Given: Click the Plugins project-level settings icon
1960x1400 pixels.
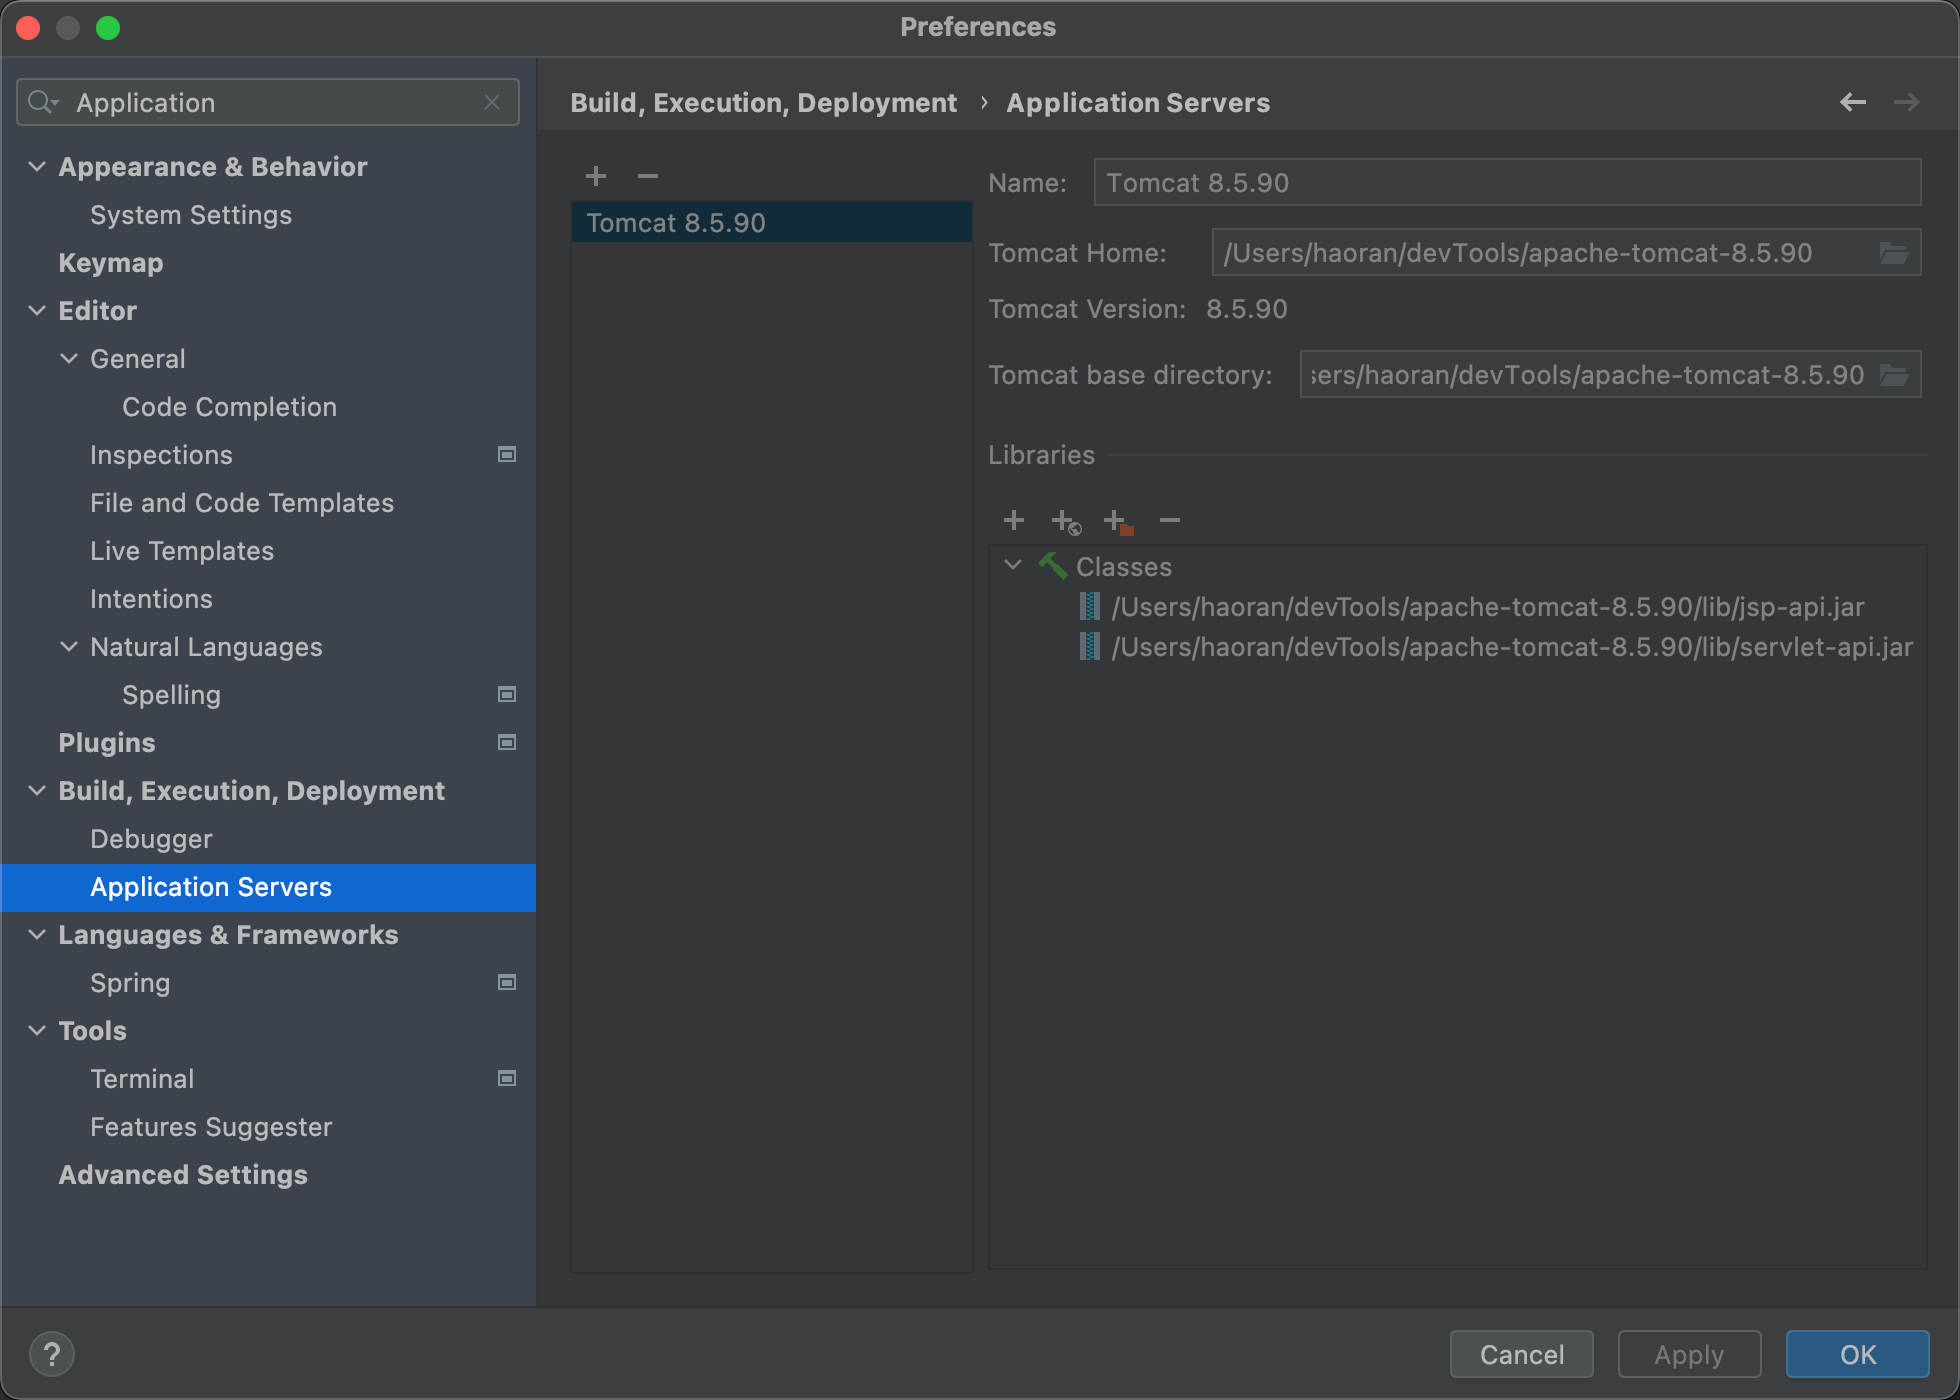Looking at the screenshot, I should click(x=507, y=742).
